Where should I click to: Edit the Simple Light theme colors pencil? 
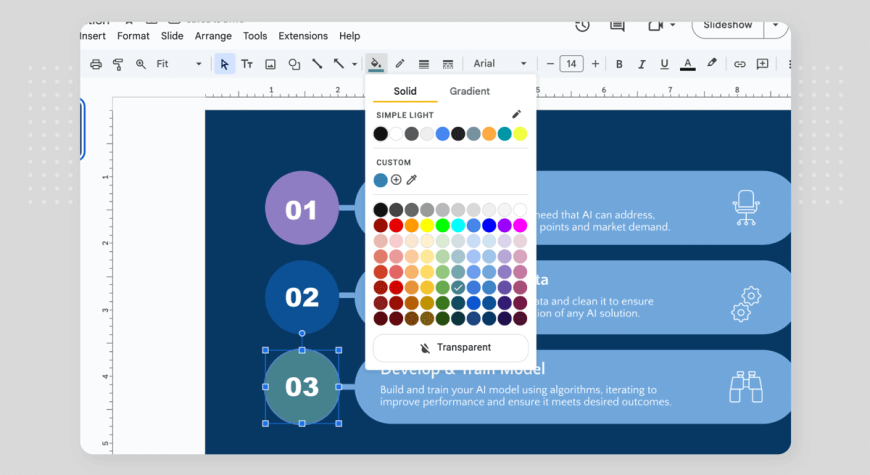[x=517, y=114]
